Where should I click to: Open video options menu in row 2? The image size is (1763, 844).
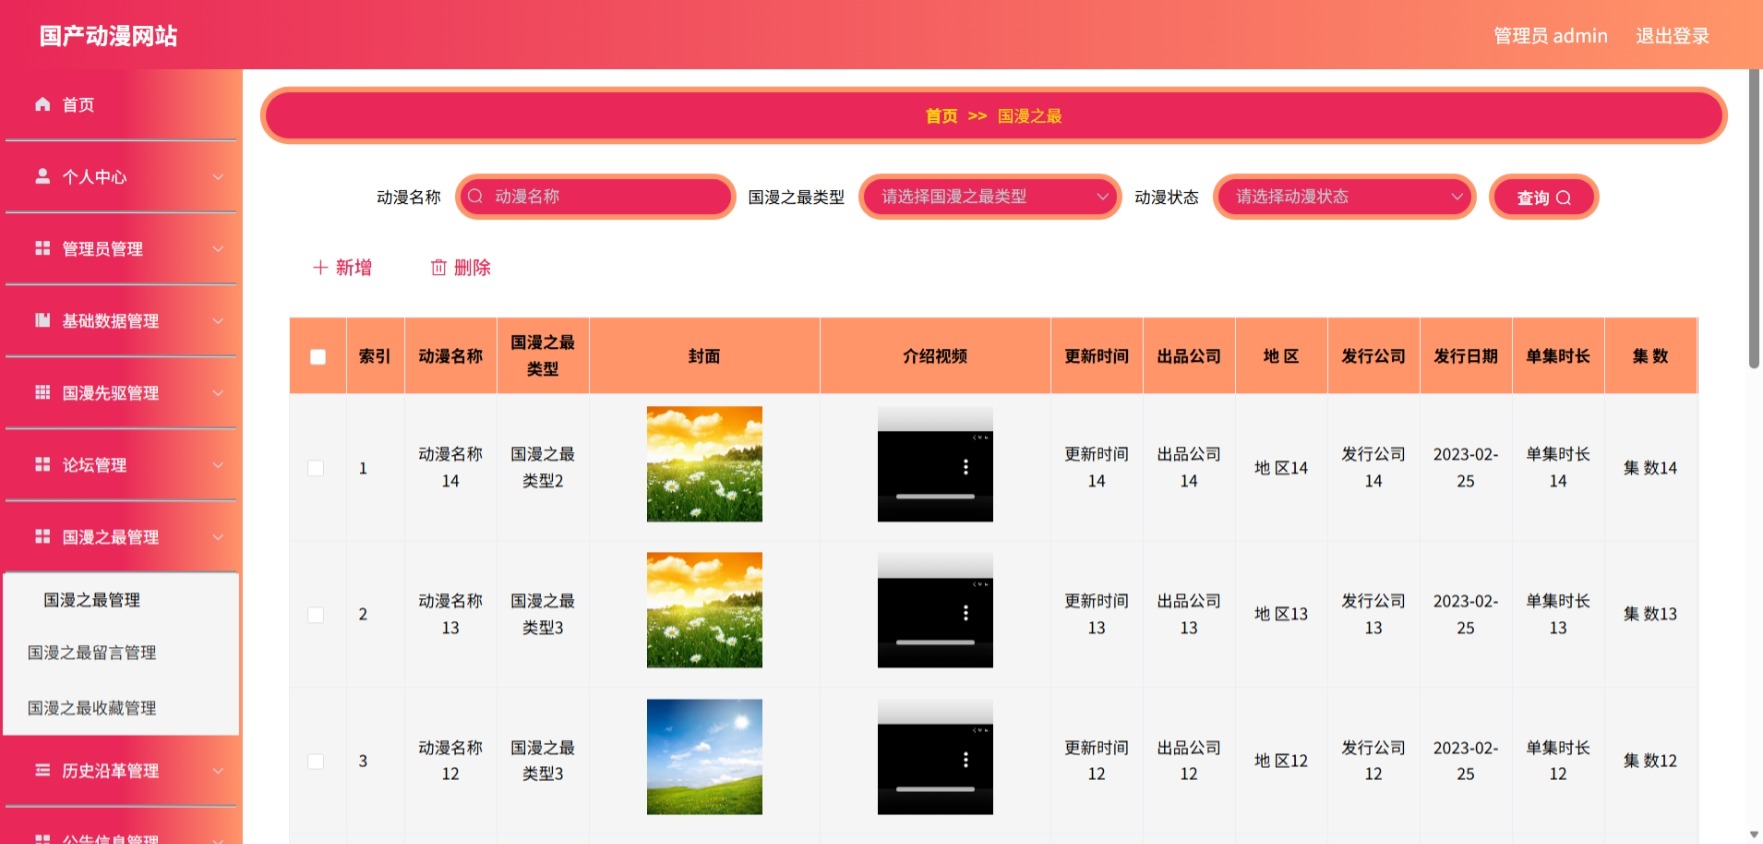[965, 612]
